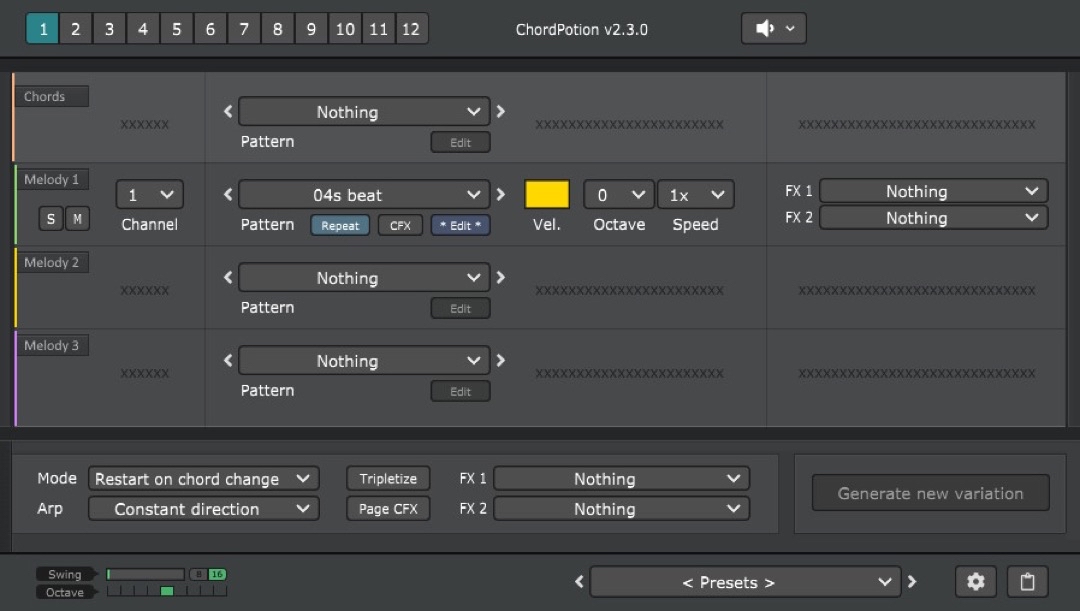Image resolution: width=1080 pixels, height=611 pixels.
Task: Mute the Melody 1 track
Action: click(77, 219)
